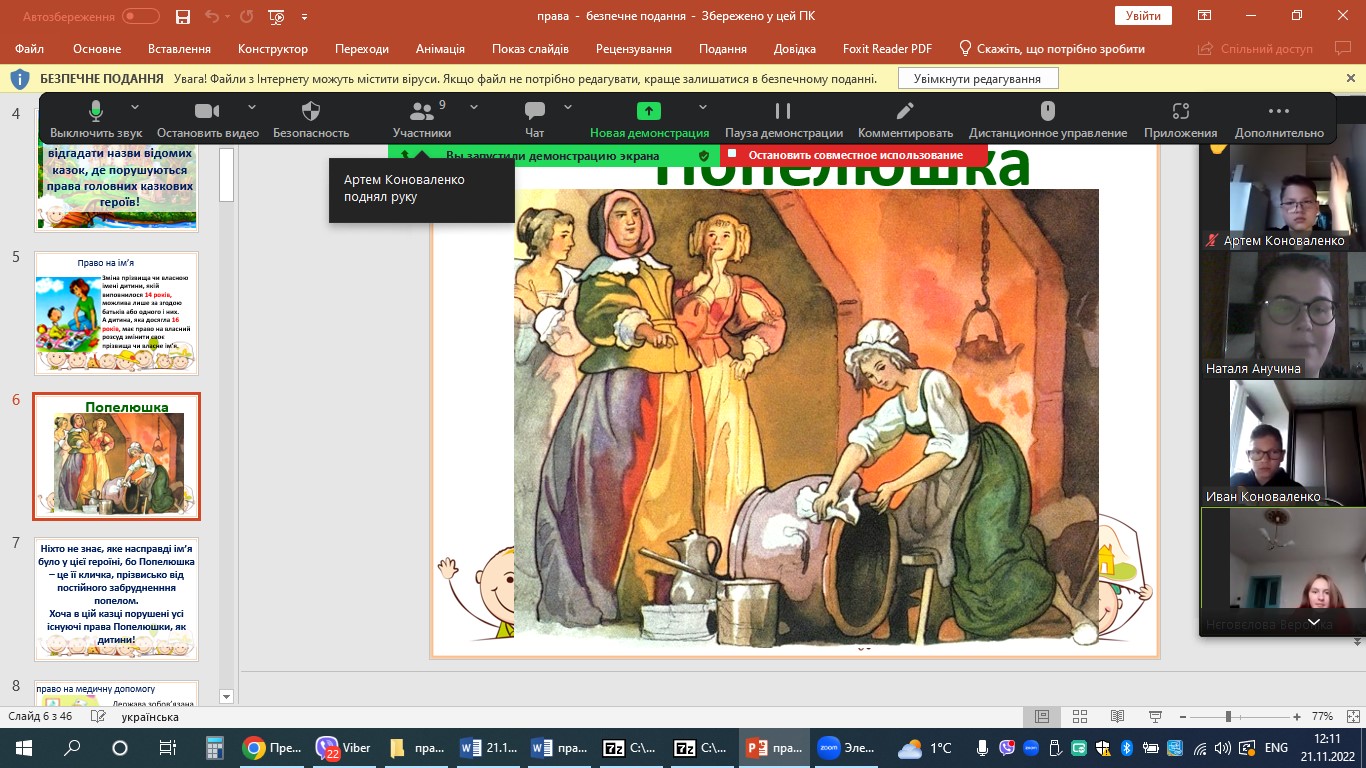1366x768 pixels.
Task: Switch to the Вставлення tab
Action: (179, 48)
